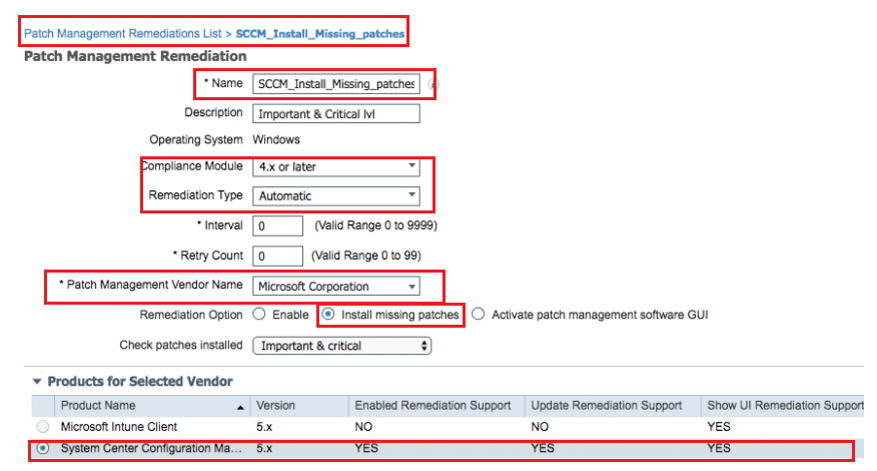Click YES under Update Remediation Support for SCCM
This screenshot has height=471, width=877.
(x=543, y=448)
